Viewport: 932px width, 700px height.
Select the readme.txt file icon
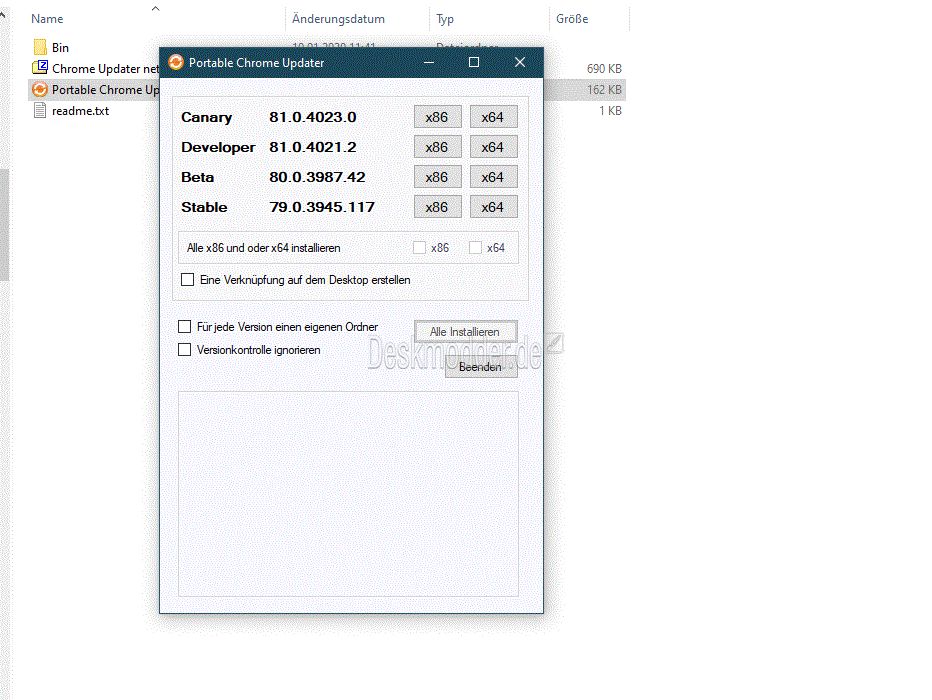40,111
